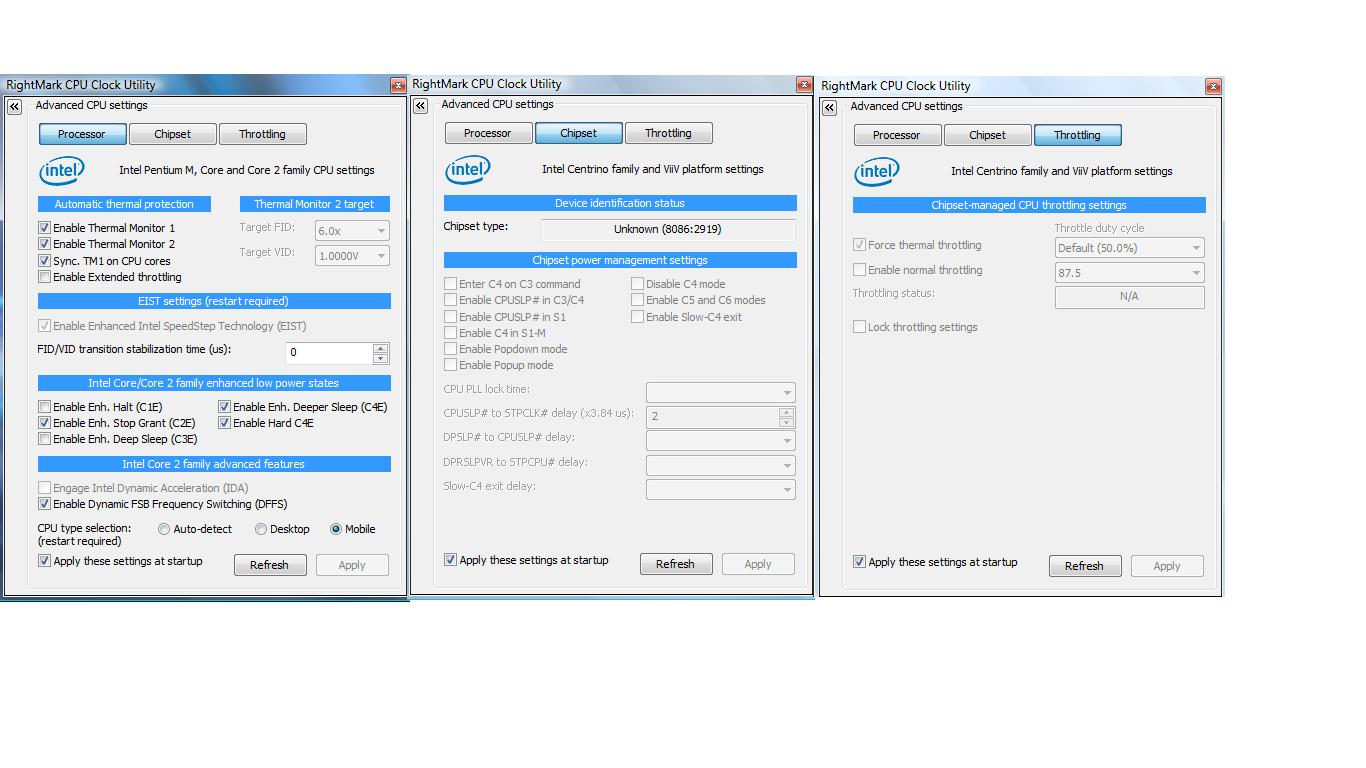Open Slow-C4 exit delay dropdown
Screen dimensions: 1366x768
point(721,489)
